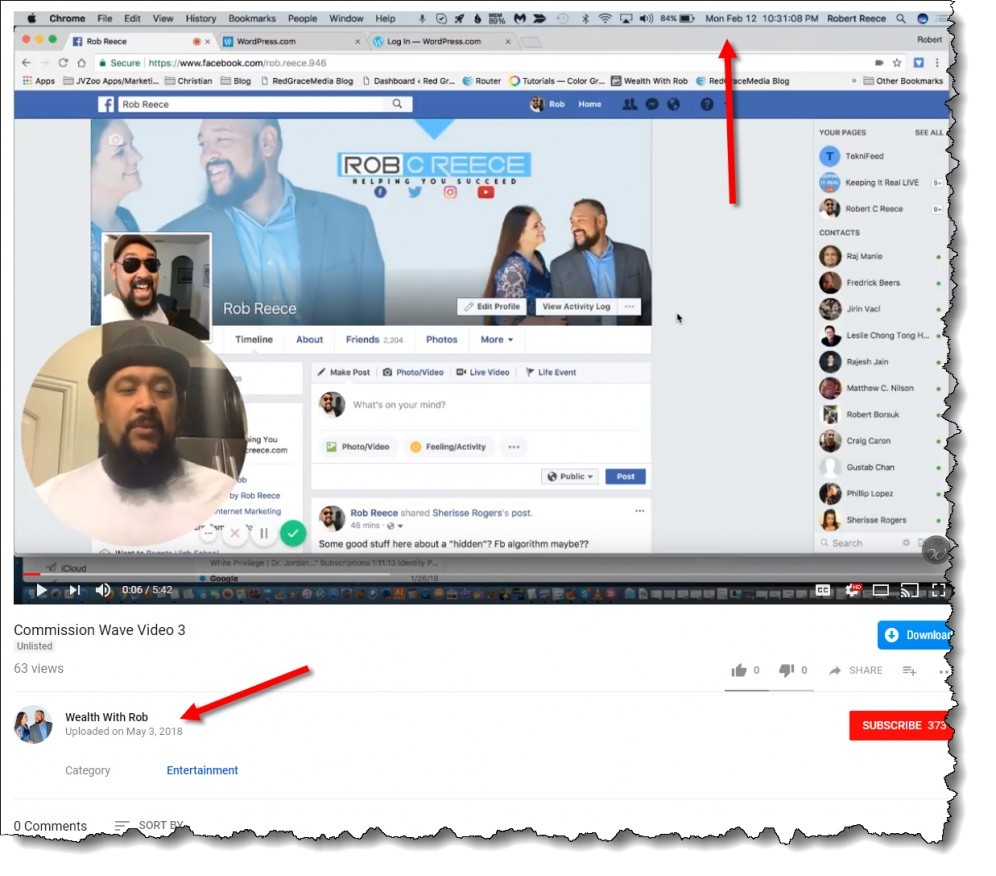
Task: Open Facebook help question mark icon
Action: [707, 104]
